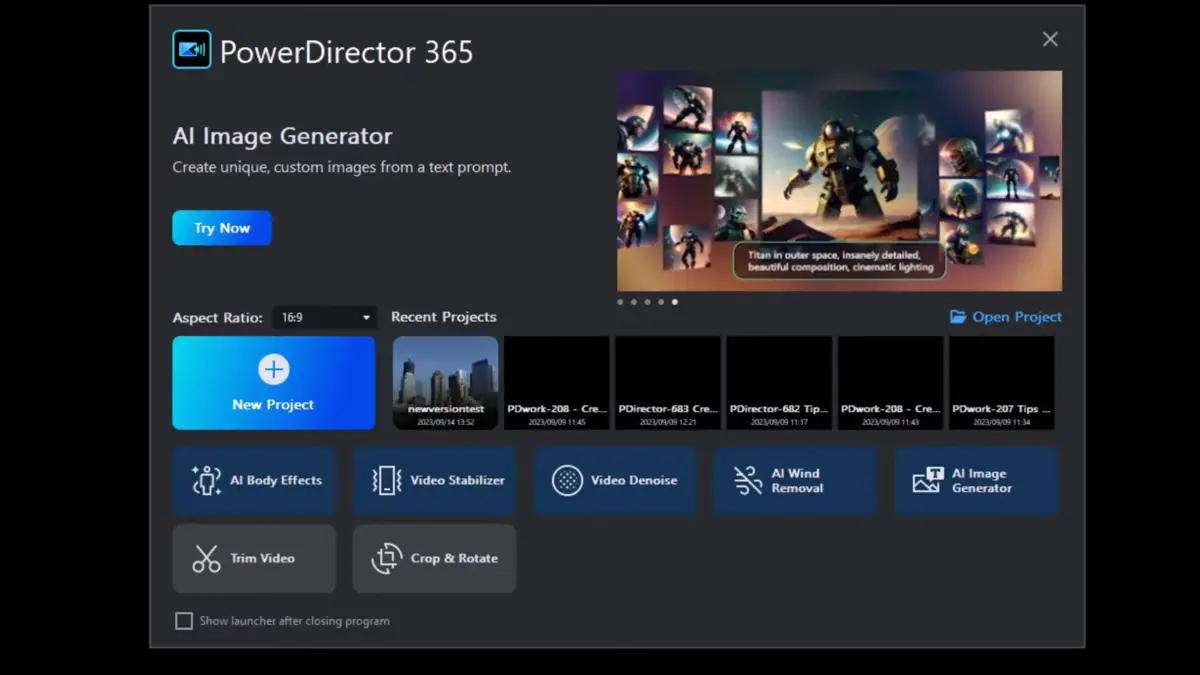Image resolution: width=1200 pixels, height=675 pixels.
Task: Open the Video Stabilizer tool
Action: point(434,481)
